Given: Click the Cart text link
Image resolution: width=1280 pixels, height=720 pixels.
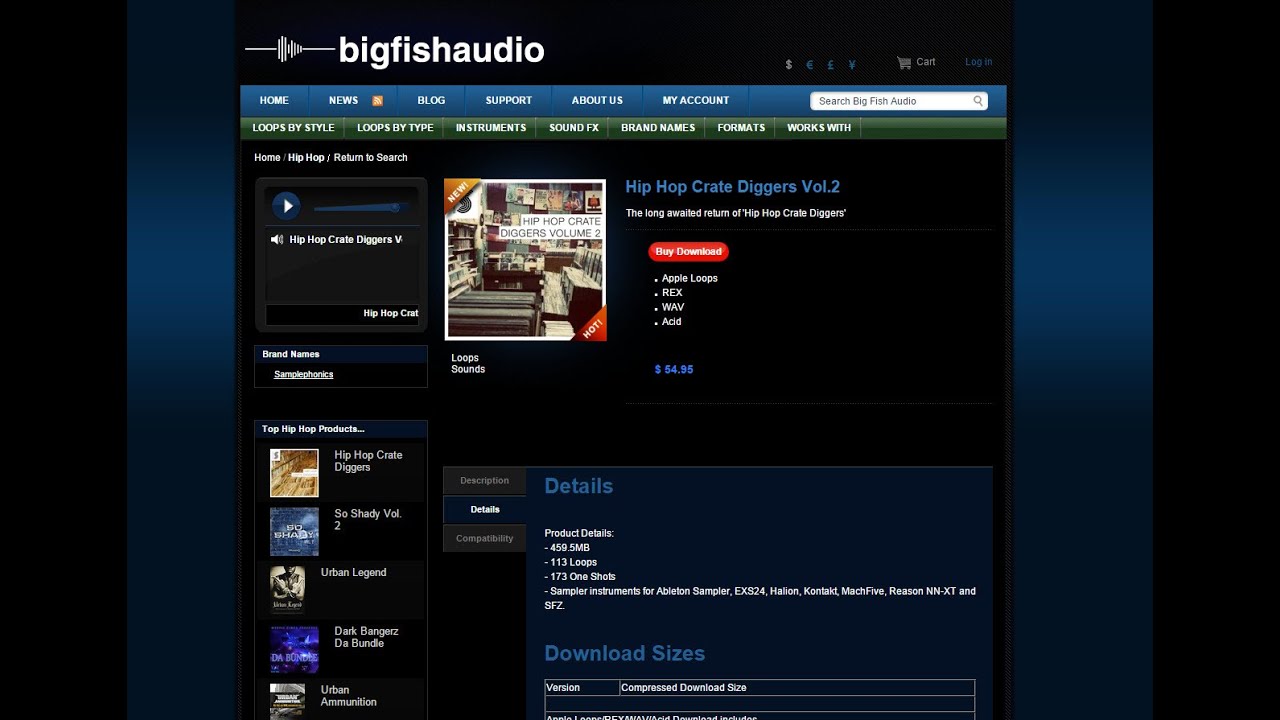Looking at the screenshot, I should tap(926, 62).
